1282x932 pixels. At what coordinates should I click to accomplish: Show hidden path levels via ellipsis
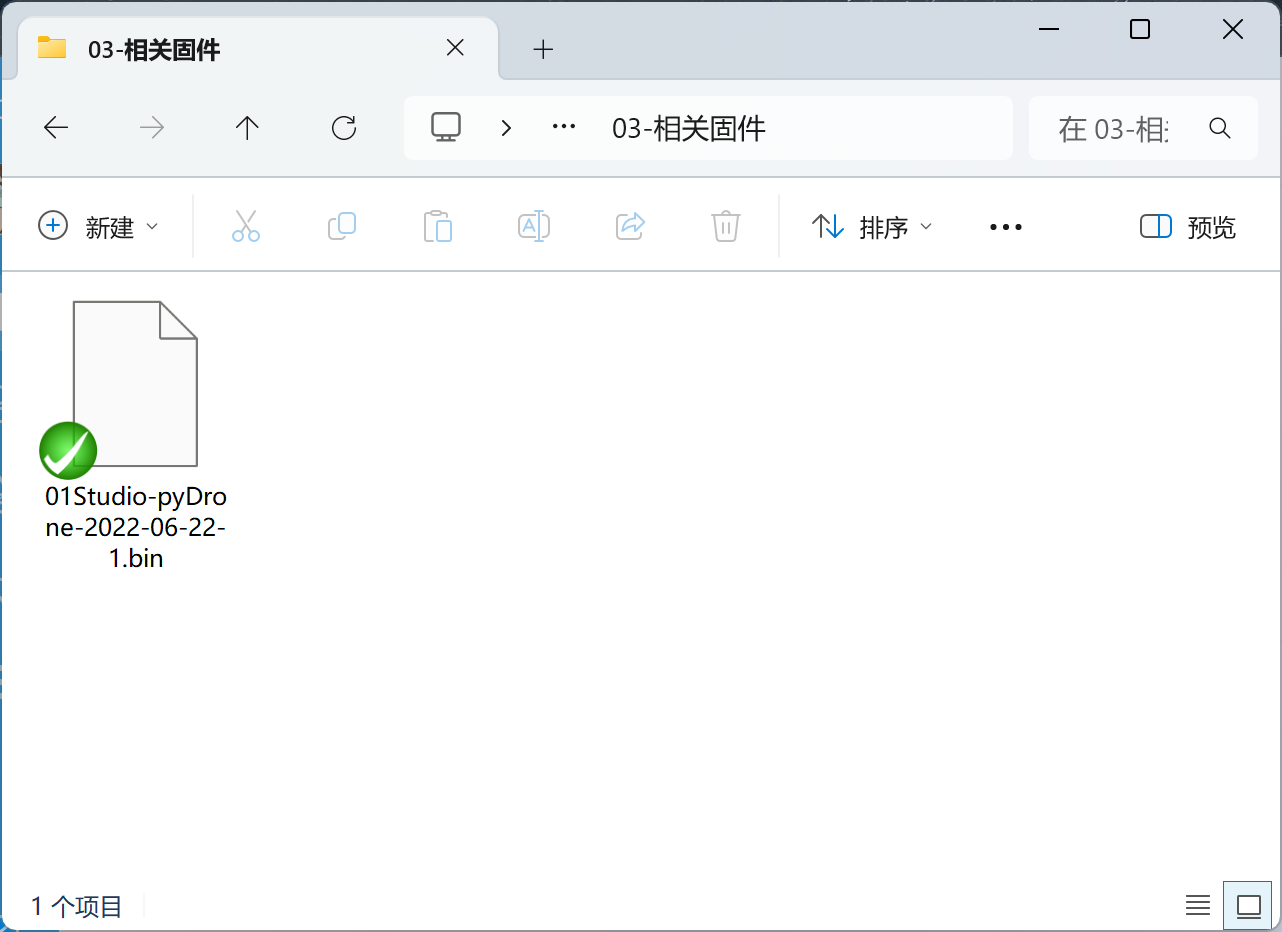(x=565, y=127)
